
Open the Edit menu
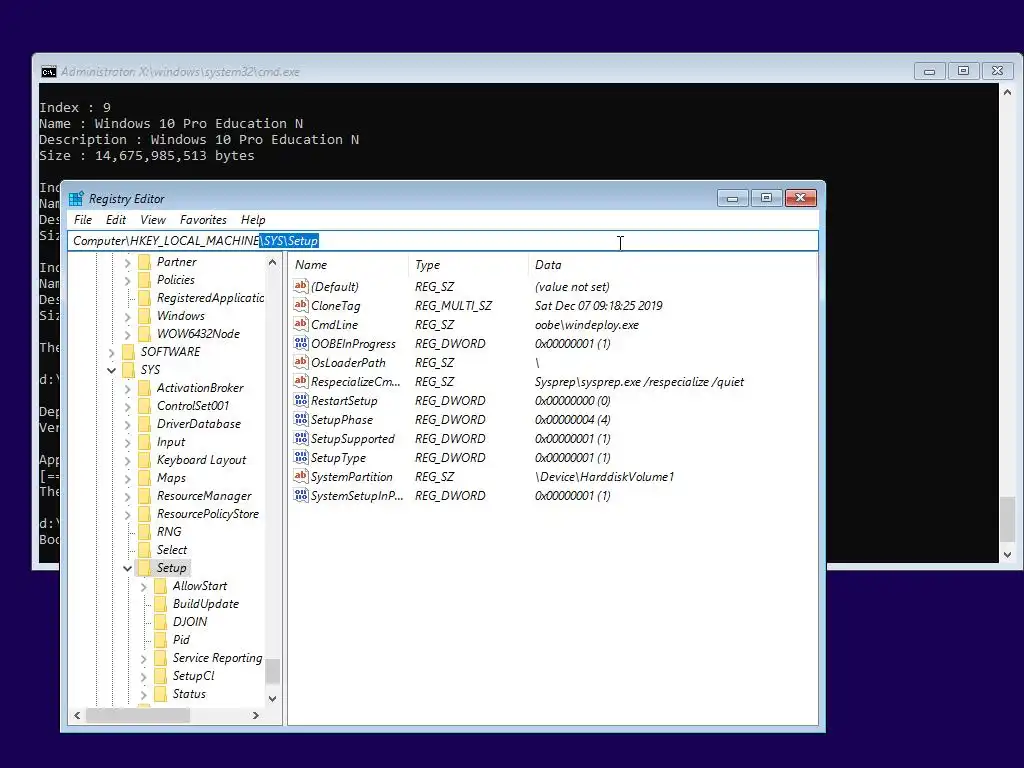coord(116,220)
